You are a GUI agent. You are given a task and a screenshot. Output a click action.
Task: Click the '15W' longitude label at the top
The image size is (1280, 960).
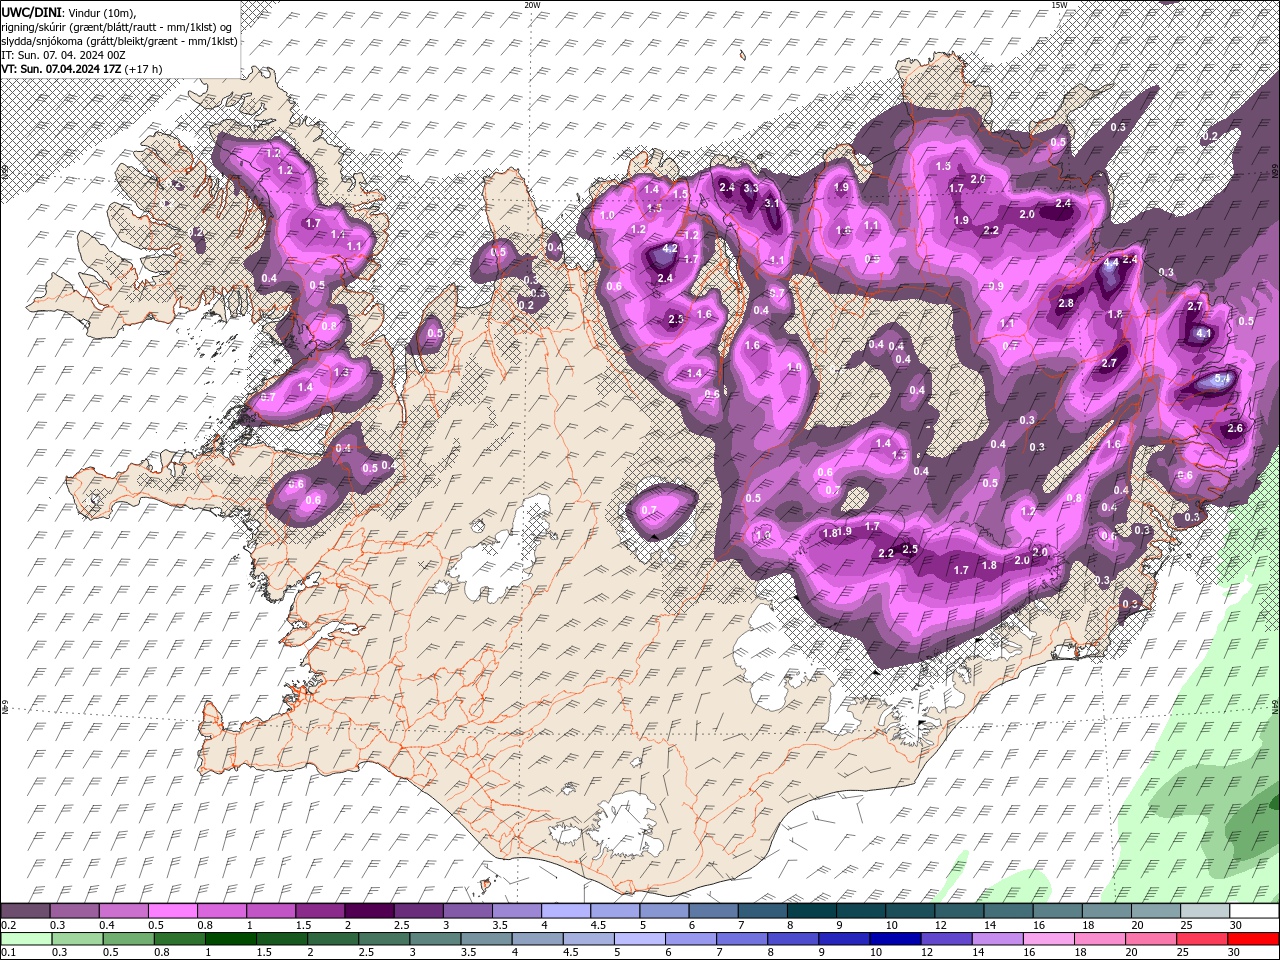(1059, 5)
